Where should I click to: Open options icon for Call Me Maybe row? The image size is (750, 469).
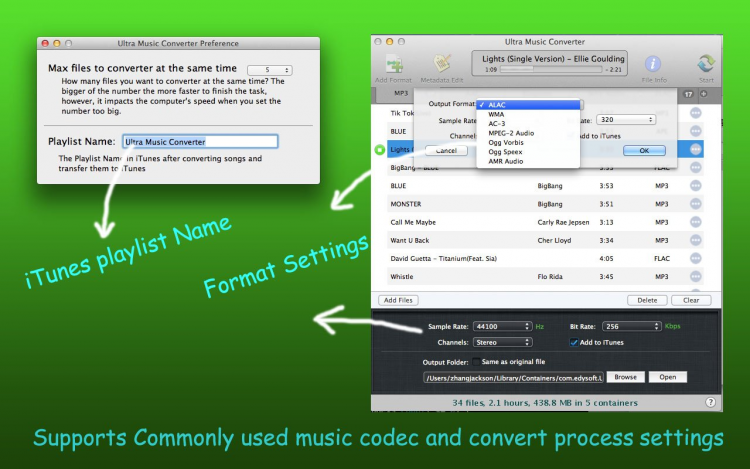click(695, 222)
